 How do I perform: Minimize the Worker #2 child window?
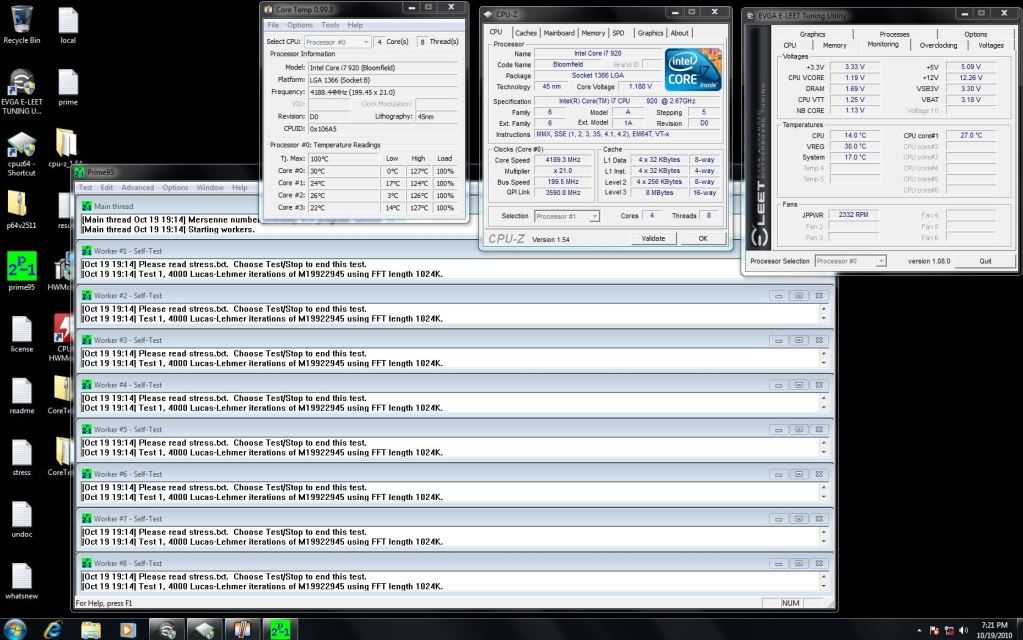(x=778, y=296)
